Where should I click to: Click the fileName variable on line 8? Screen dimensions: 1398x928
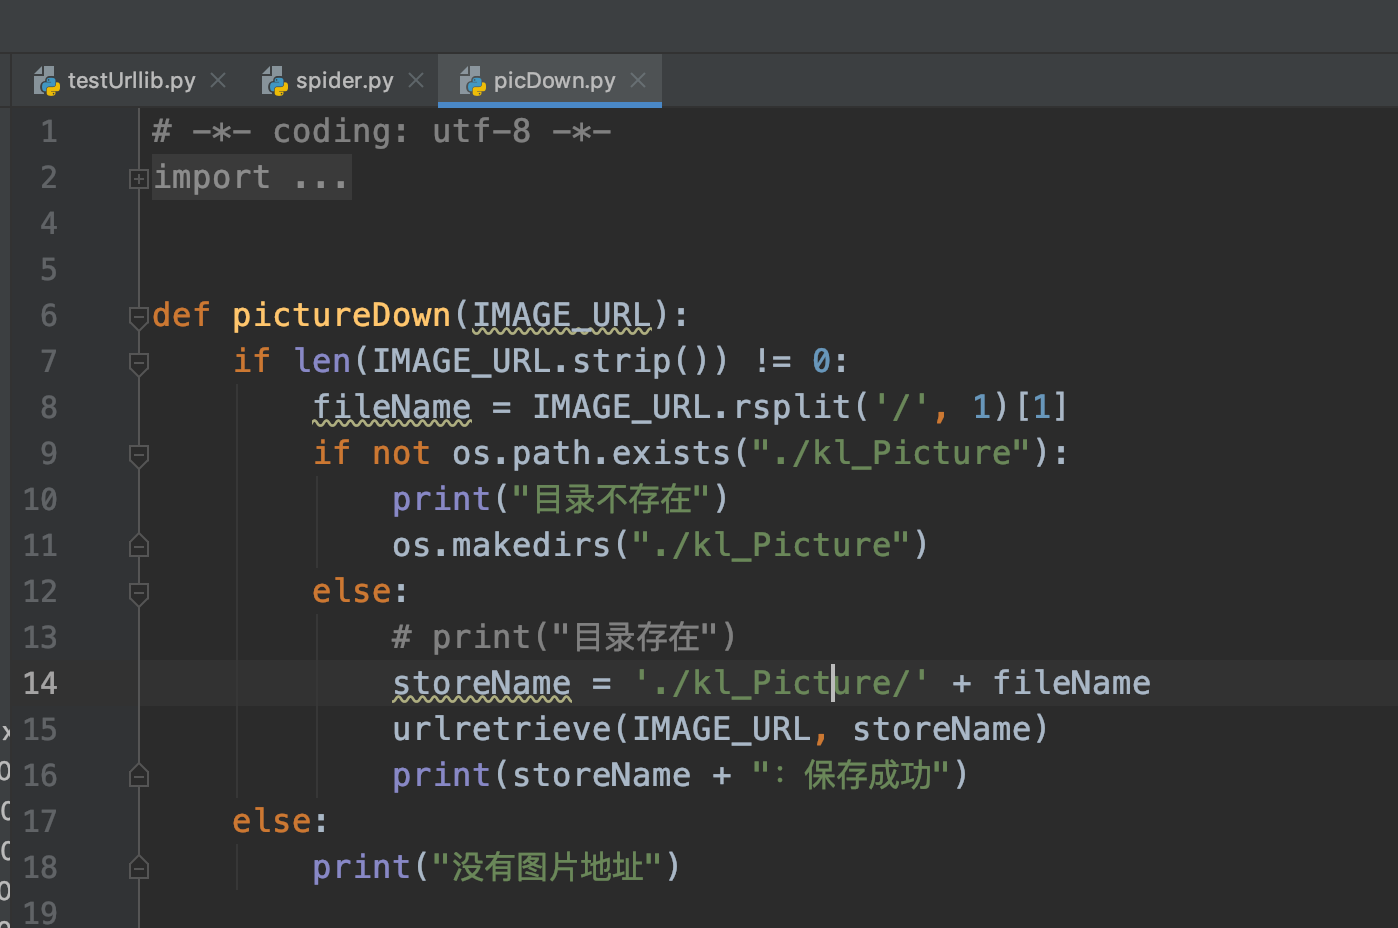tap(391, 407)
